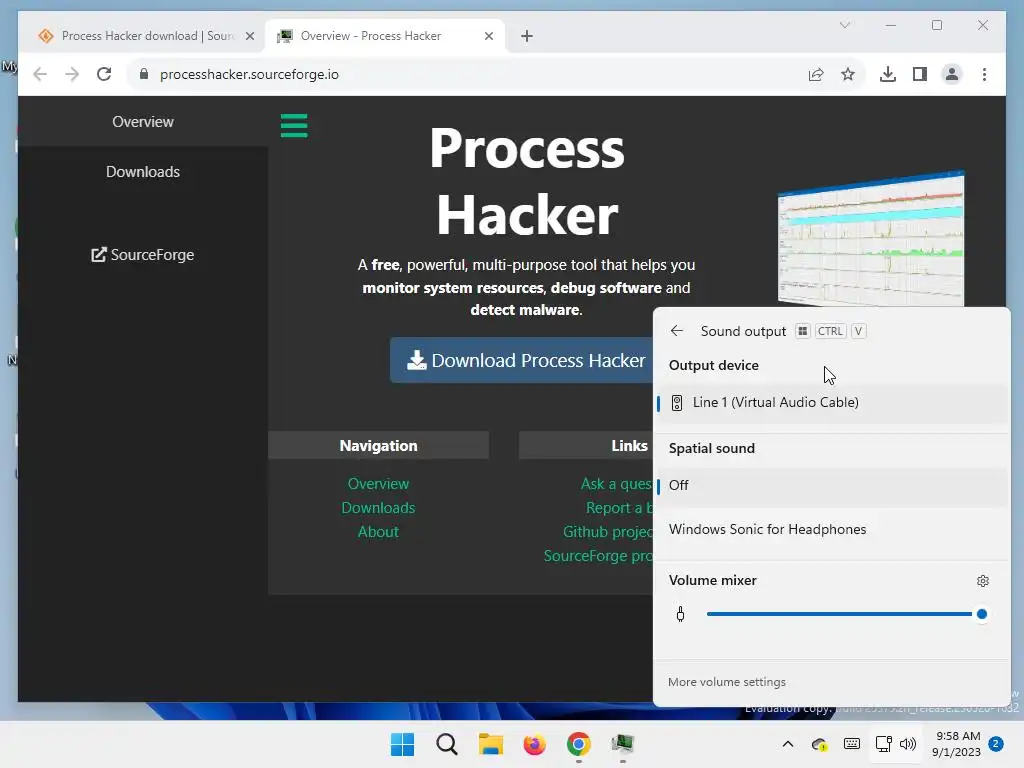Navigate back in Chrome
The image size is (1024, 768).
click(x=40, y=74)
